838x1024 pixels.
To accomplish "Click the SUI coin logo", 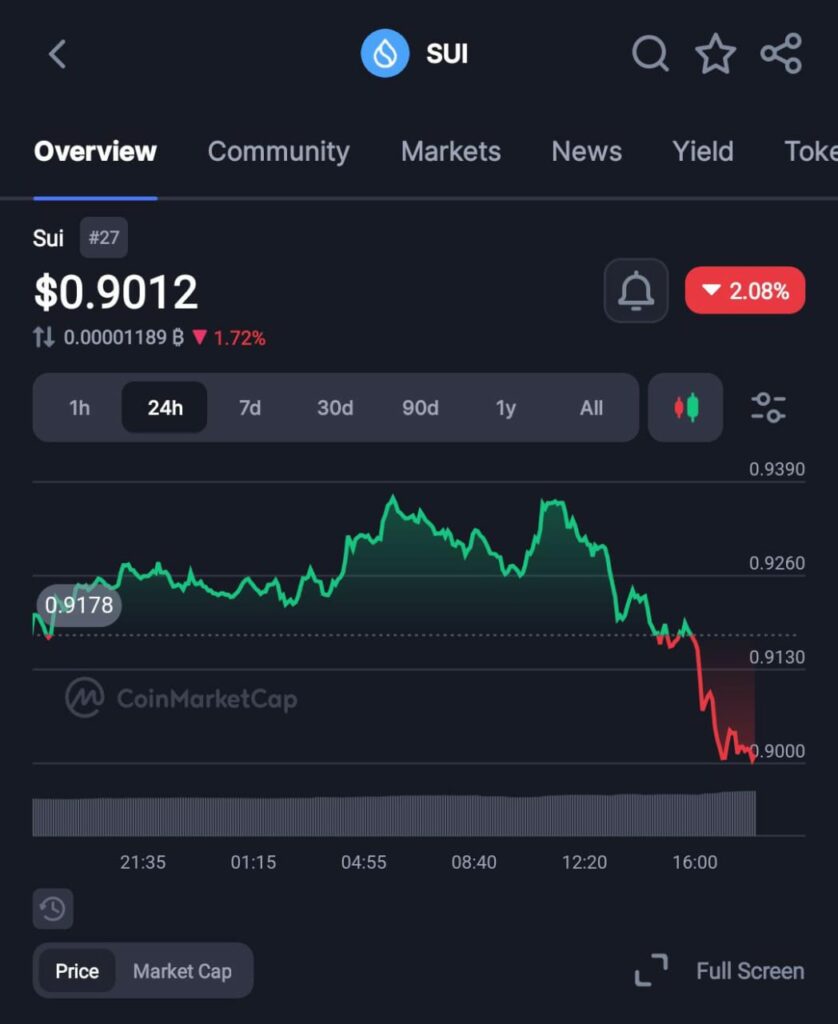I will tap(384, 54).
